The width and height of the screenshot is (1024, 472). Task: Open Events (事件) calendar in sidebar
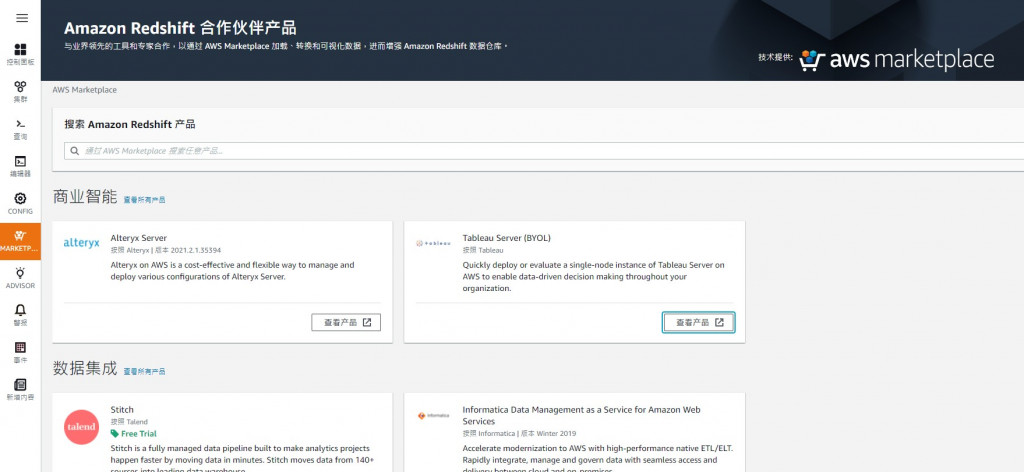20,353
